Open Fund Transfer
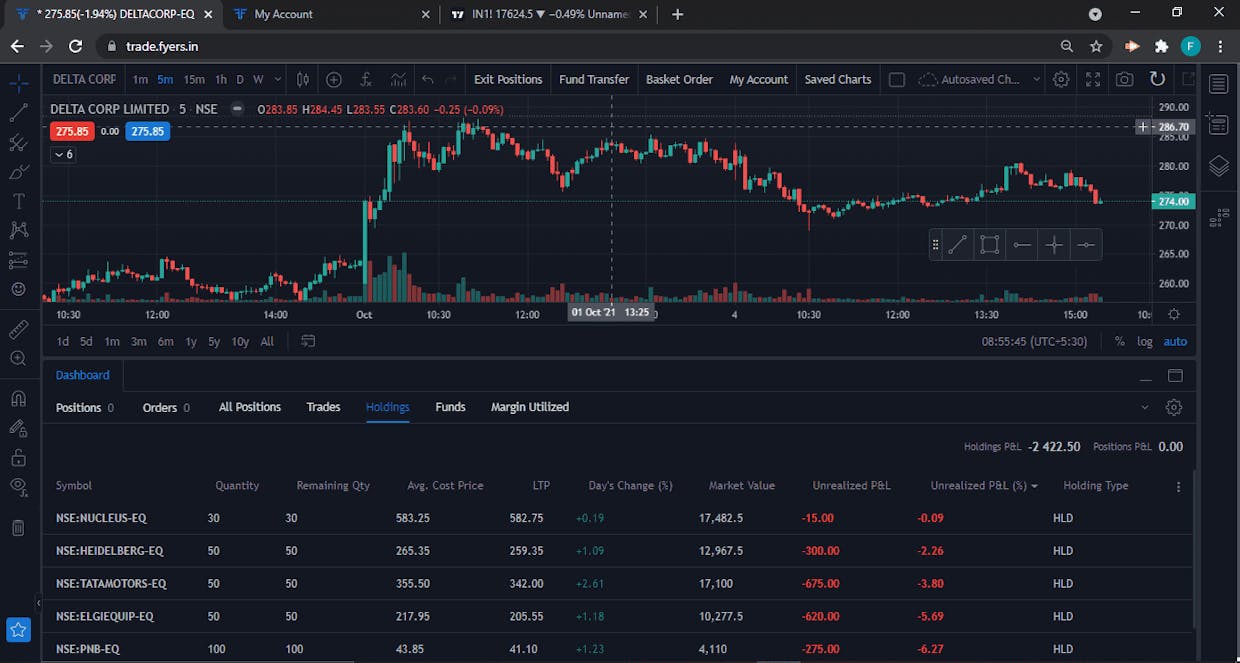Viewport: 1240px width, 663px height. (594, 79)
